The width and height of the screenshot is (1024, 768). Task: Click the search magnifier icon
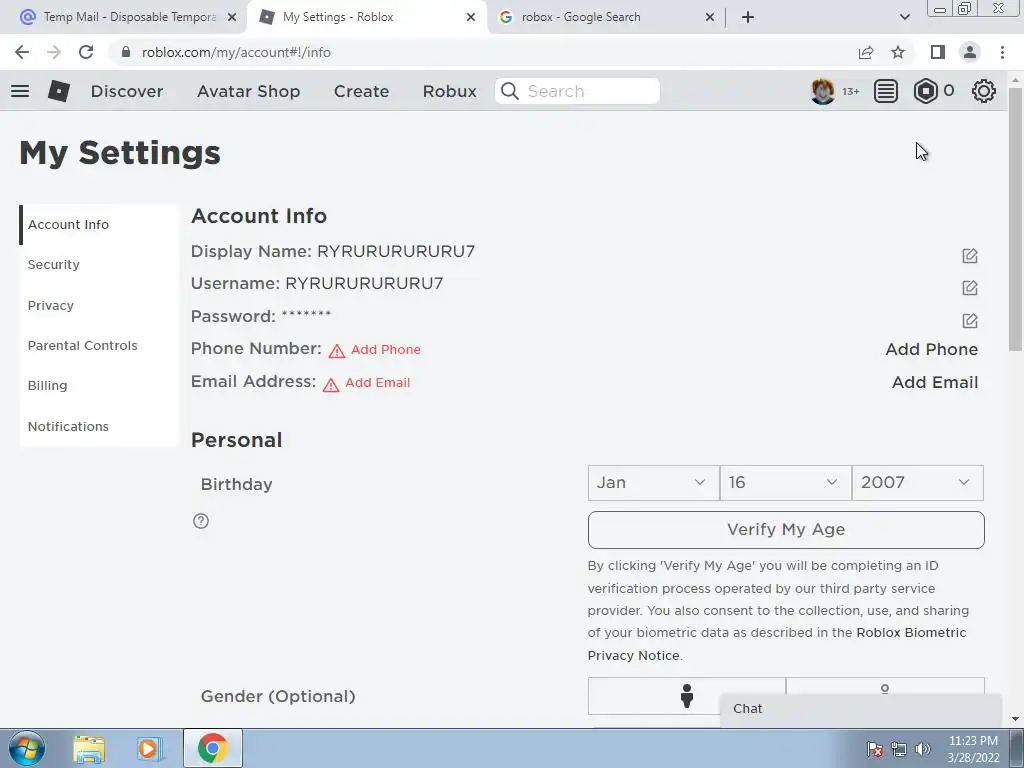click(x=510, y=91)
